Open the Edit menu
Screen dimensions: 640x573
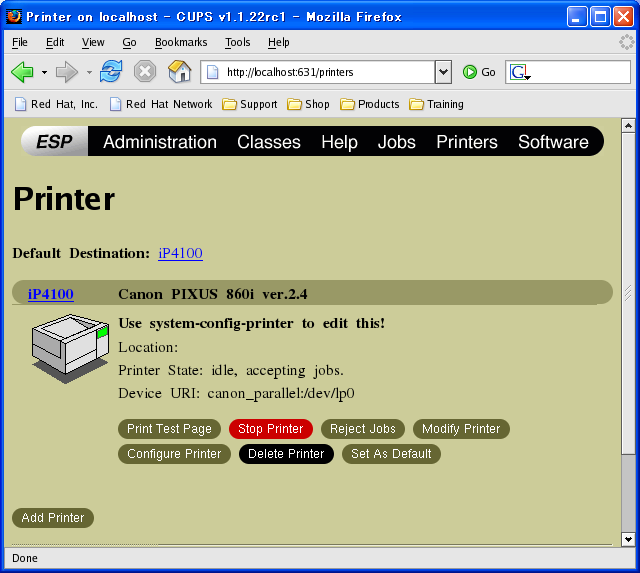[x=55, y=42]
